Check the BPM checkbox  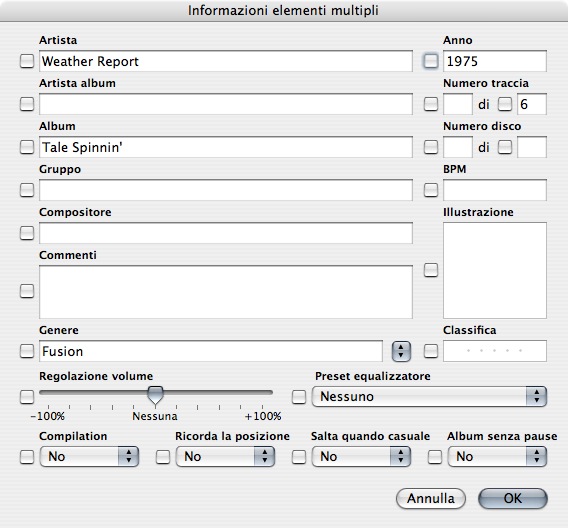click(x=431, y=190)
